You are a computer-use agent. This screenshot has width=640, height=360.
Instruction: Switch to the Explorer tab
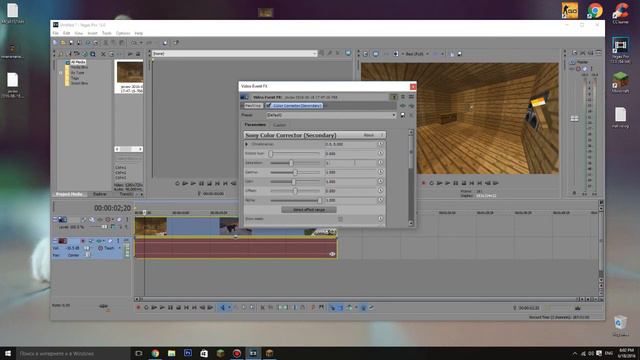pos(100,194)
